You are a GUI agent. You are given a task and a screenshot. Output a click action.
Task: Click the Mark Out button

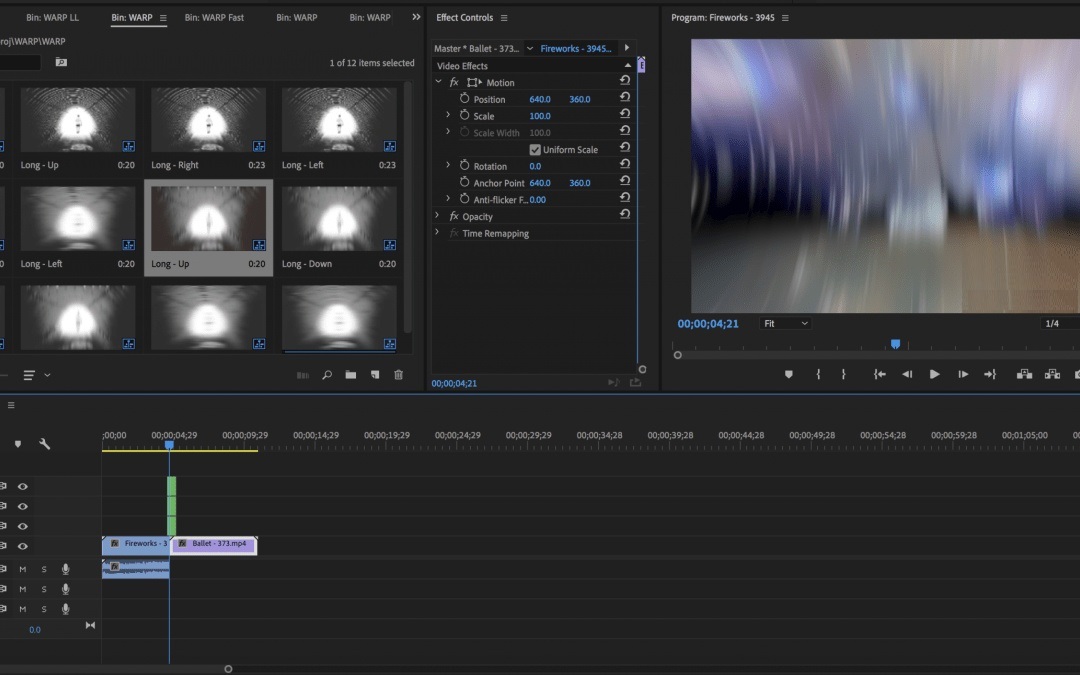843,374
